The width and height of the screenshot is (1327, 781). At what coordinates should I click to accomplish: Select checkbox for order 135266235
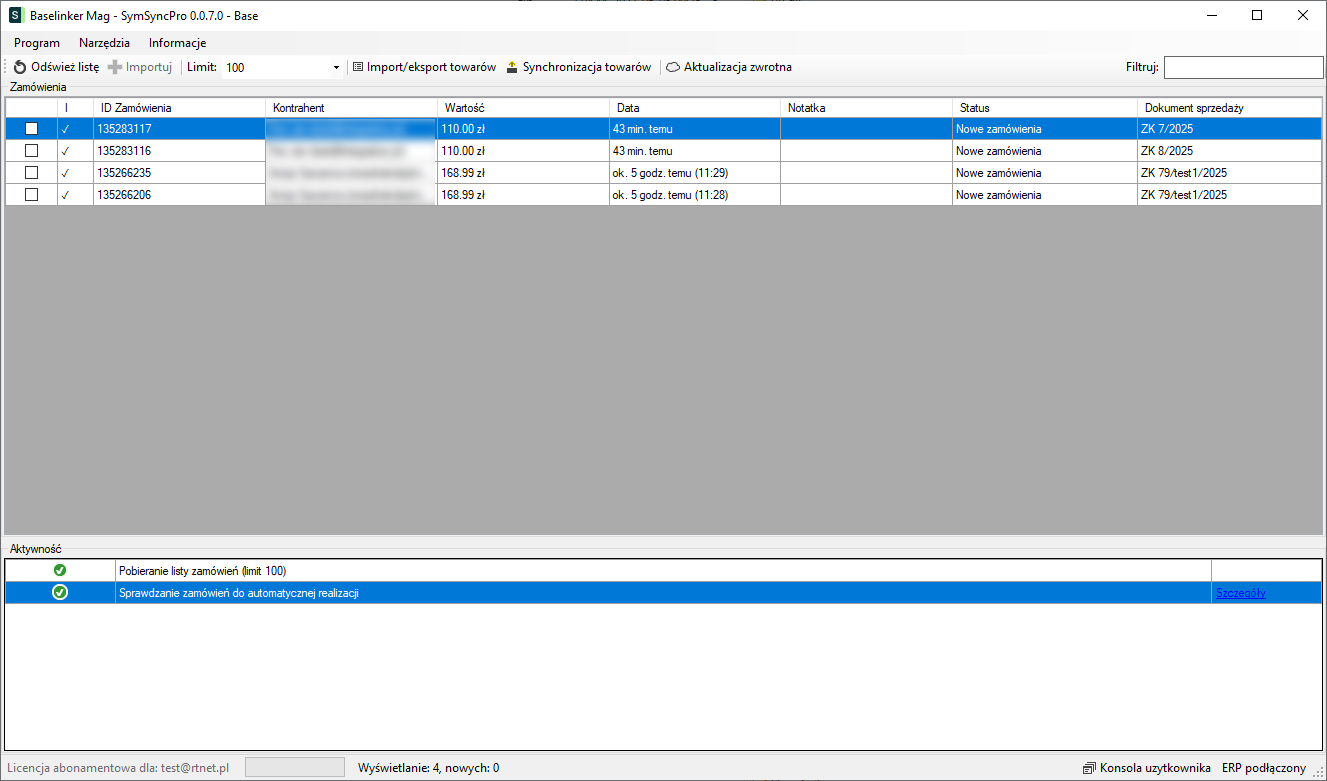[32, 173]
